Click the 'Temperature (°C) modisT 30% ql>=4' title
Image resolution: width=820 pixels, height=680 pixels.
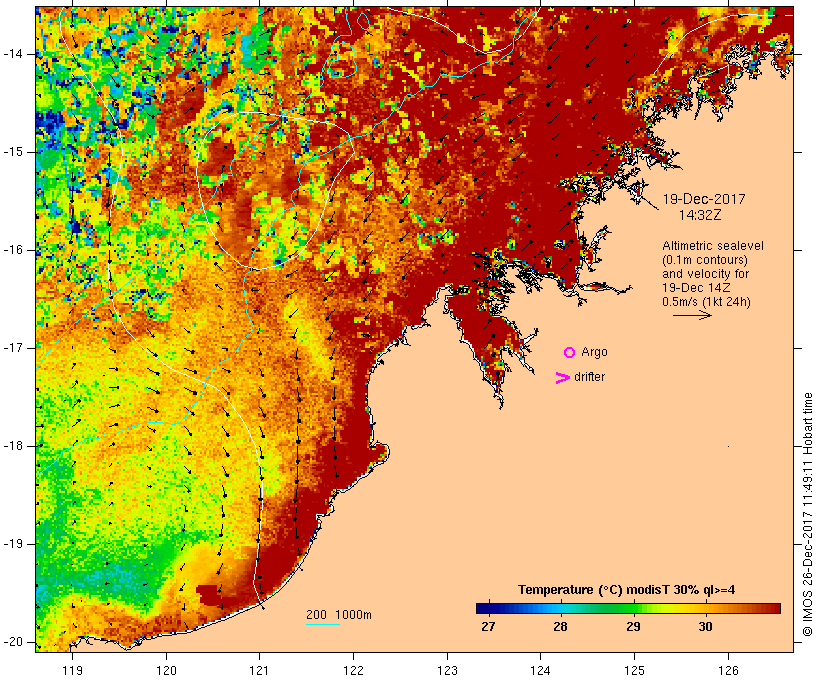point(627,590)
